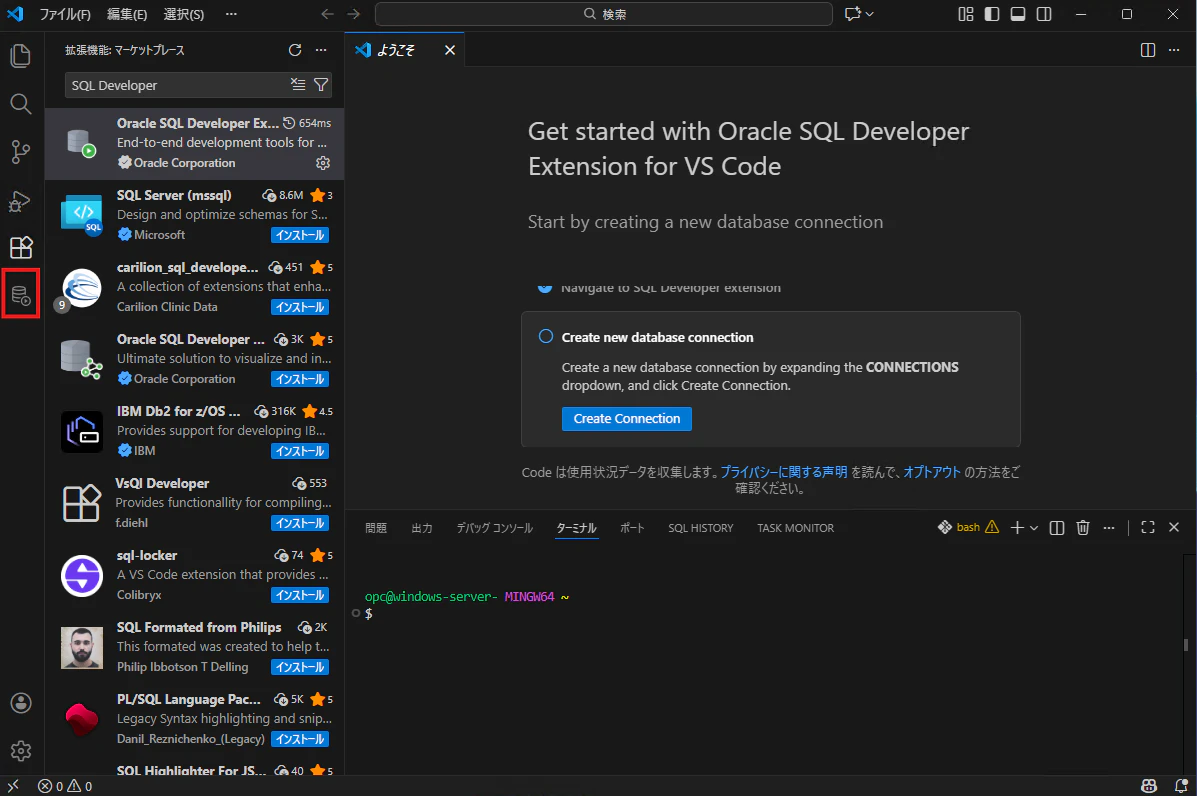
Task: Maximize the panel size
Action: coord(1147,527)
